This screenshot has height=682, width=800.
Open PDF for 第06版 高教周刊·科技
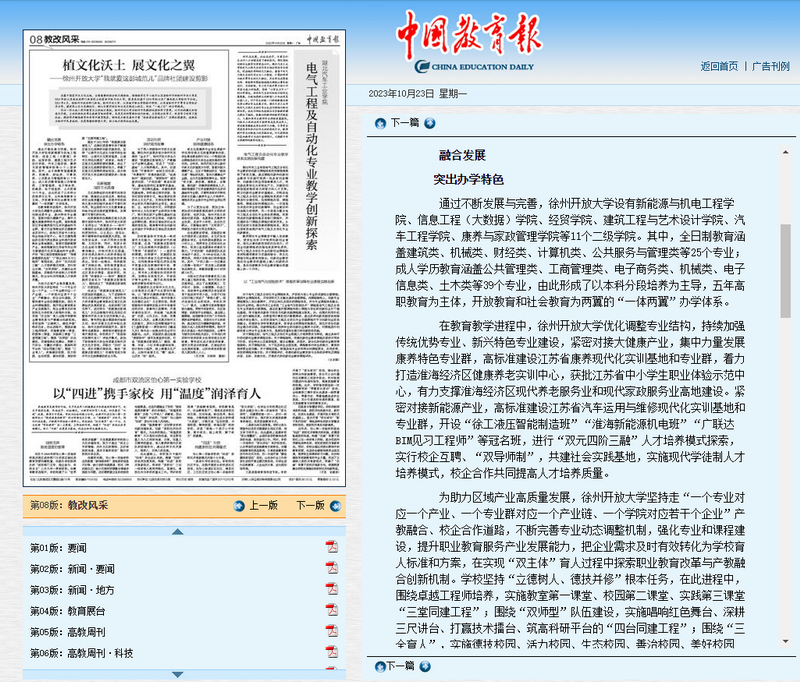click(x=330, y=651)
